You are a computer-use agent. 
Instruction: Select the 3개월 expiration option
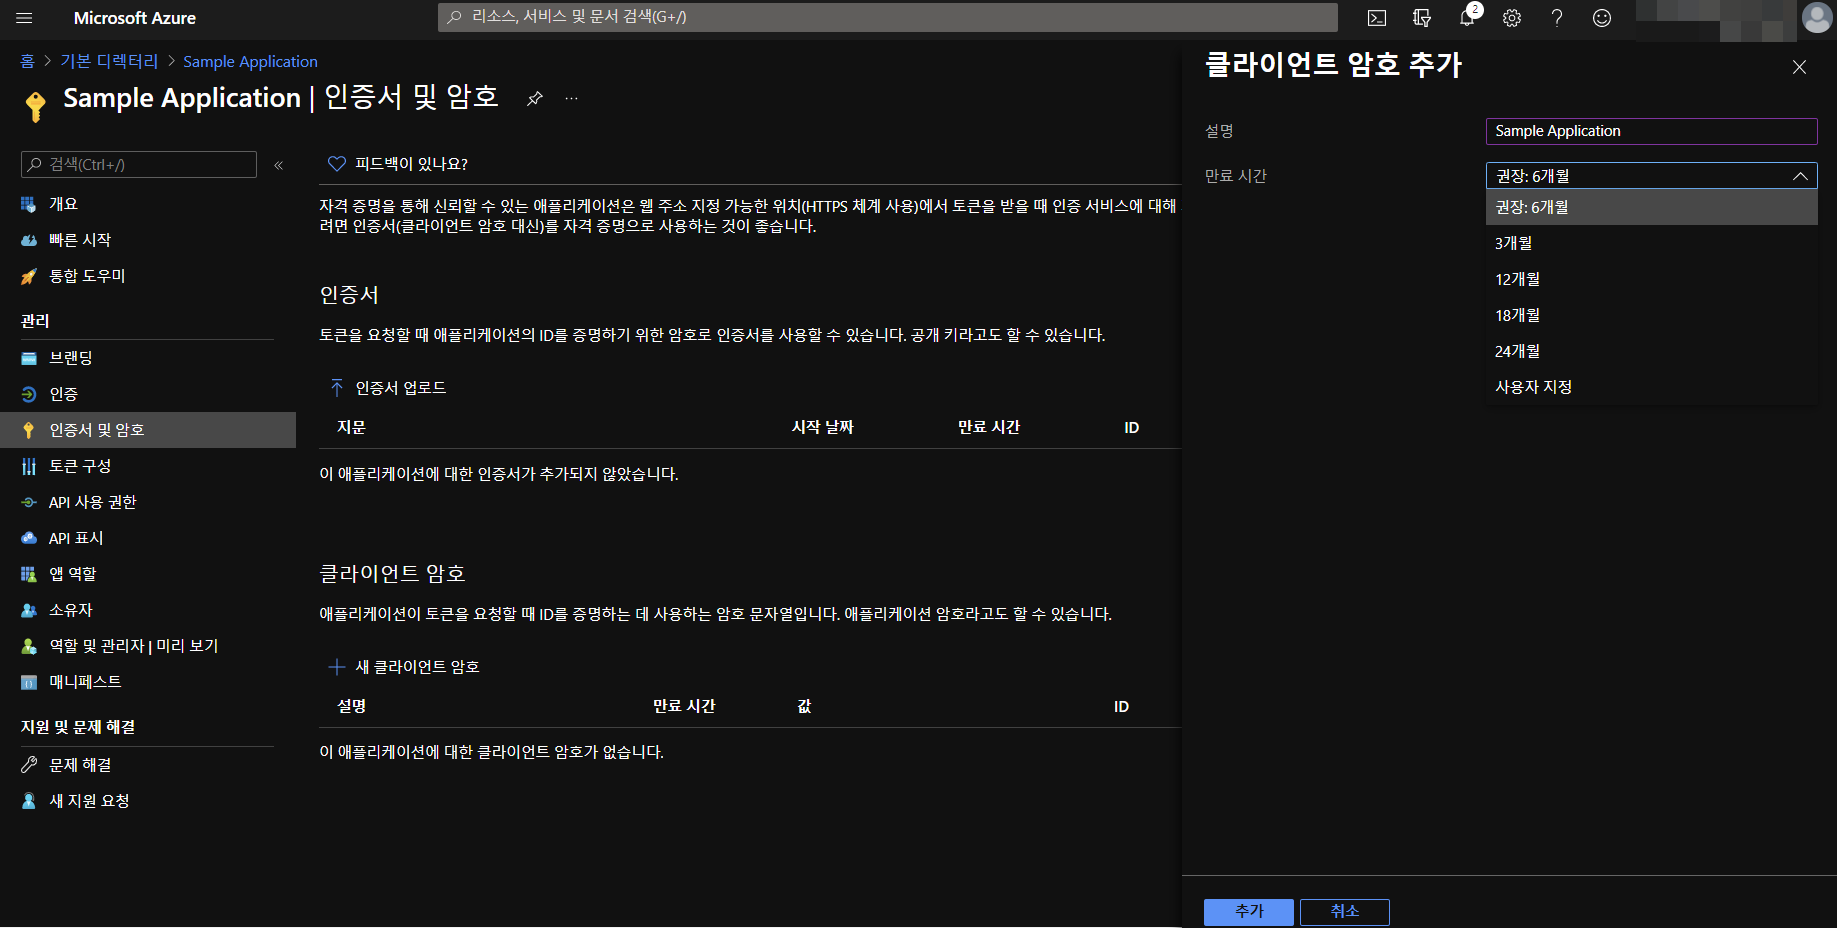coord(1514,243)
